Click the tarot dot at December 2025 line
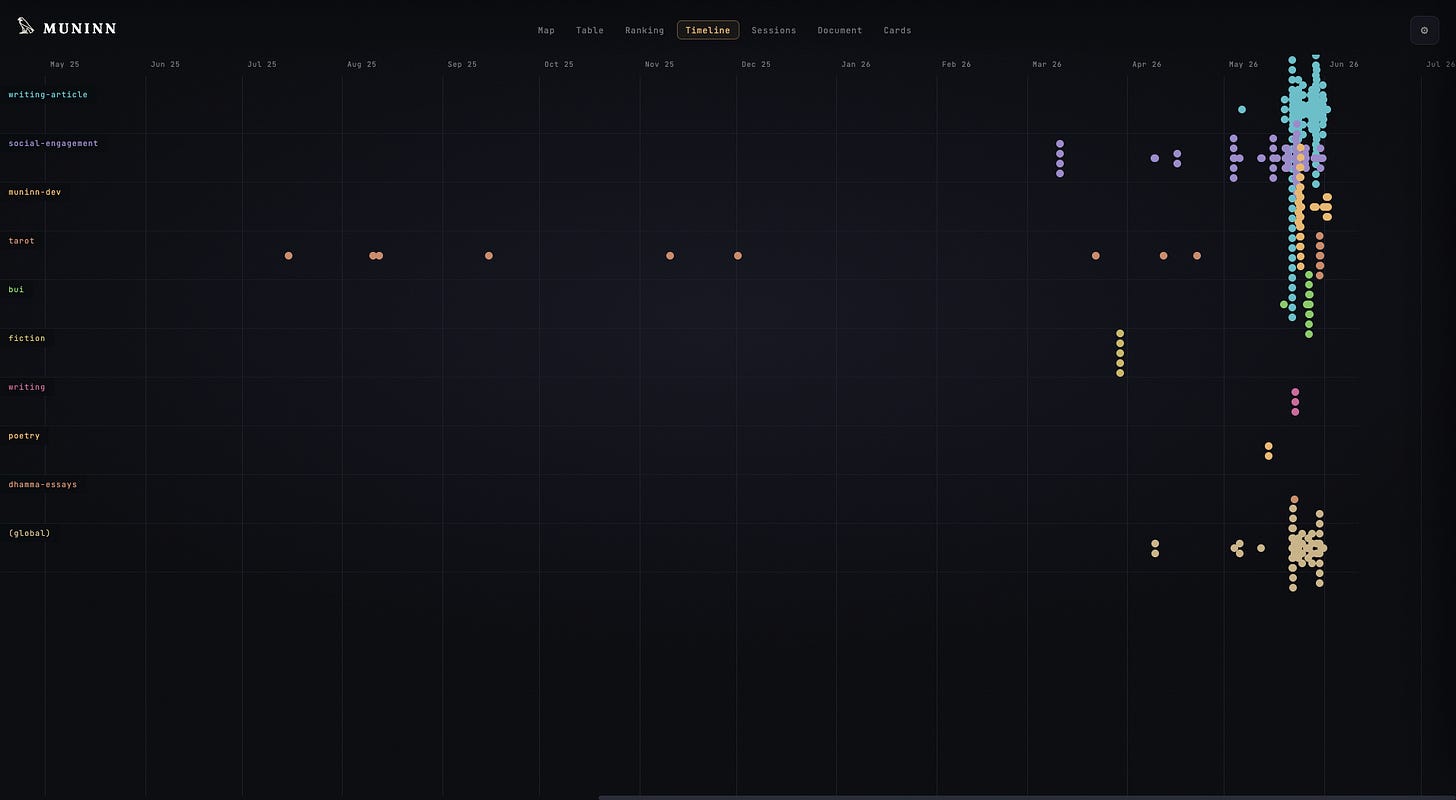This screenshot has width=1456, height=800. 738,256
